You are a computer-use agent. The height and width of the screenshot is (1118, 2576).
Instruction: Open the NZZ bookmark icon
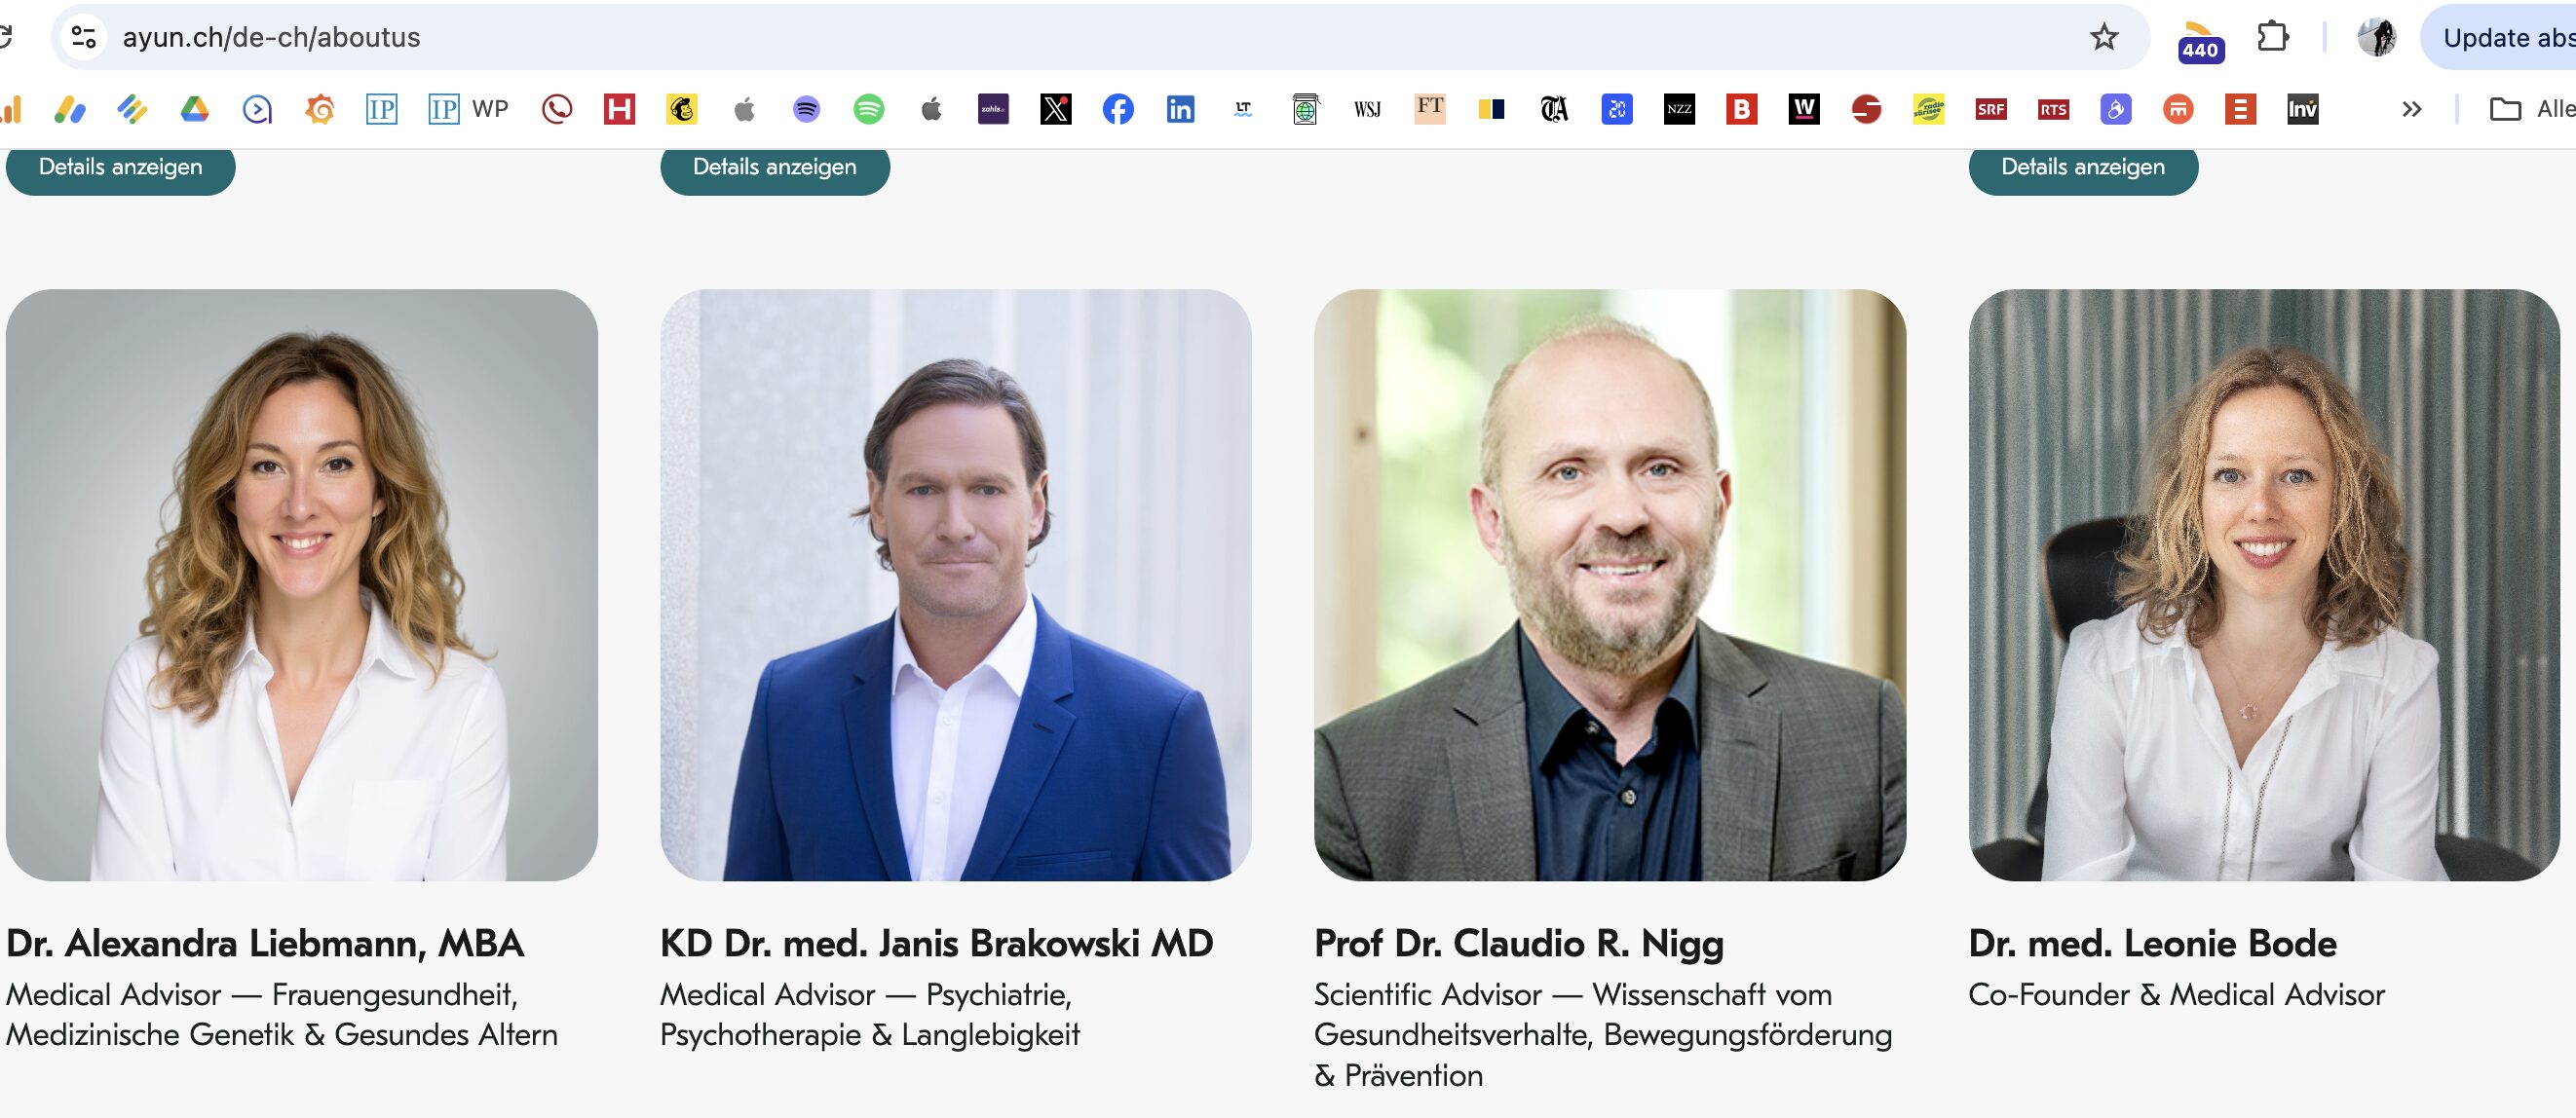(x=1679, y=109)
